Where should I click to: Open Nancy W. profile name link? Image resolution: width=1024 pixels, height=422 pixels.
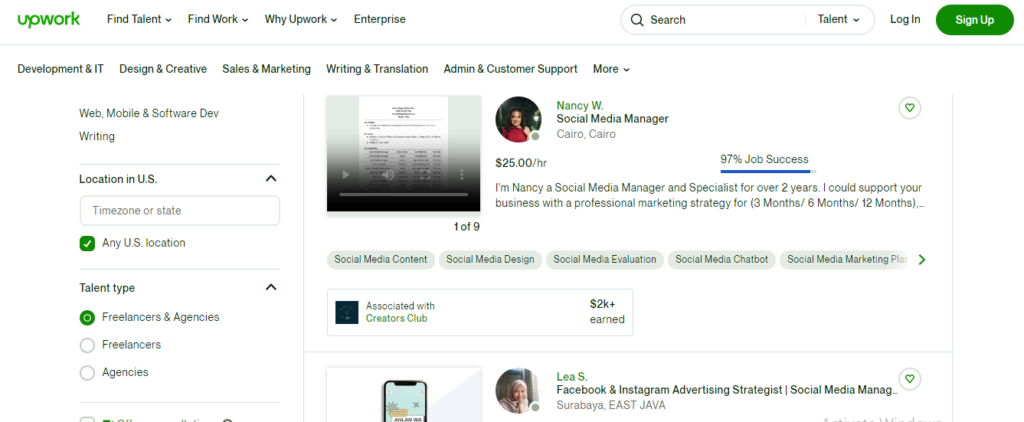click(579, 106)
